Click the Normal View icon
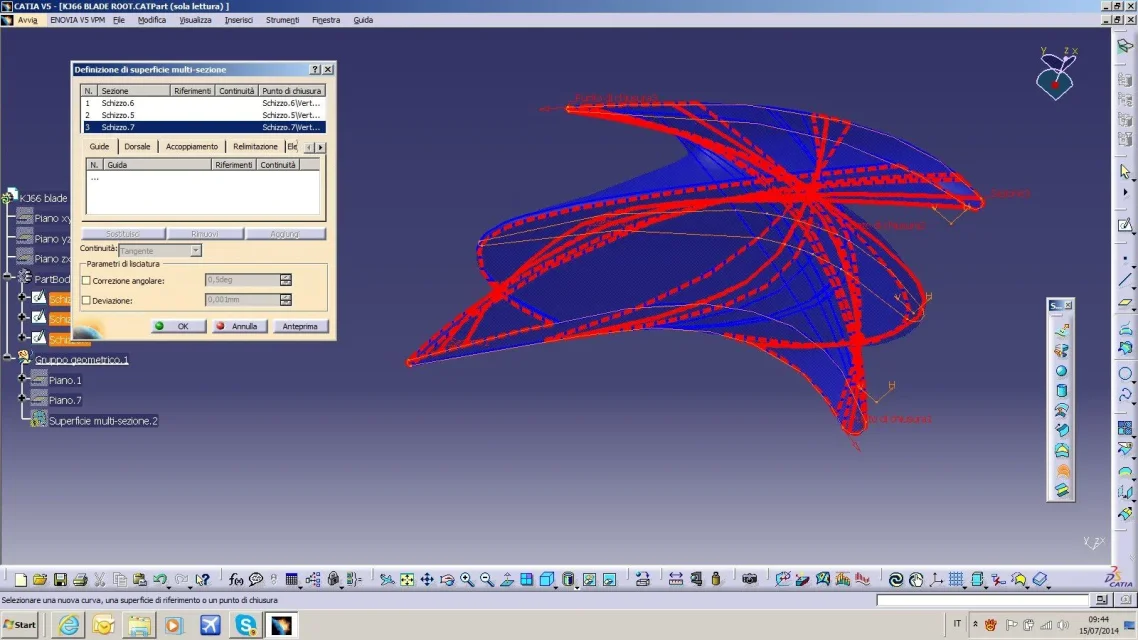Viewport: 1138px width, 640px height. click(507, 579)
